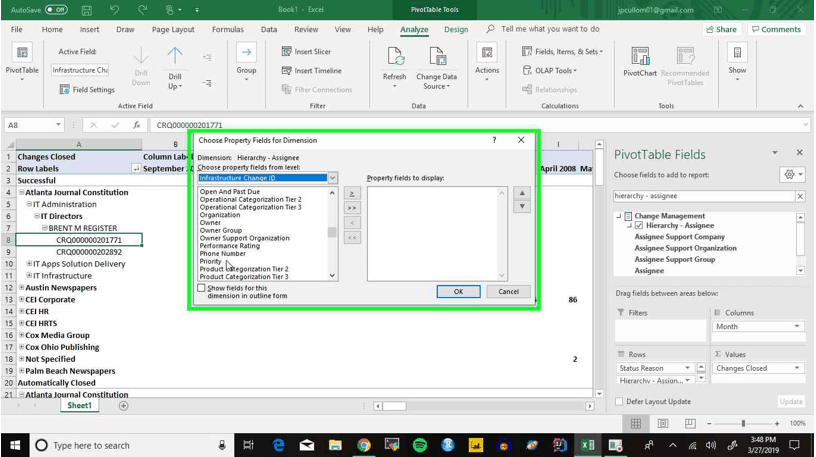This screenshot has width=816, height=457.
Task: Open the View tab
Action: 342,30
